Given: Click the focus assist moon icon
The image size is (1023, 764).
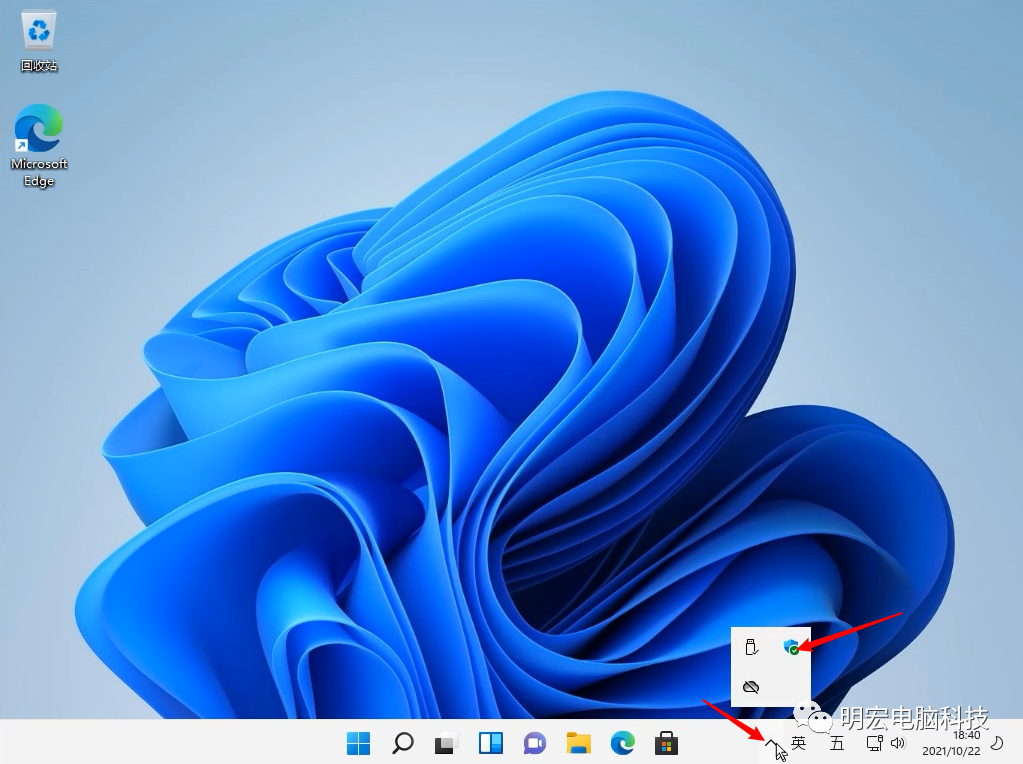Looking at the screenshot, I should coord(997,742).
